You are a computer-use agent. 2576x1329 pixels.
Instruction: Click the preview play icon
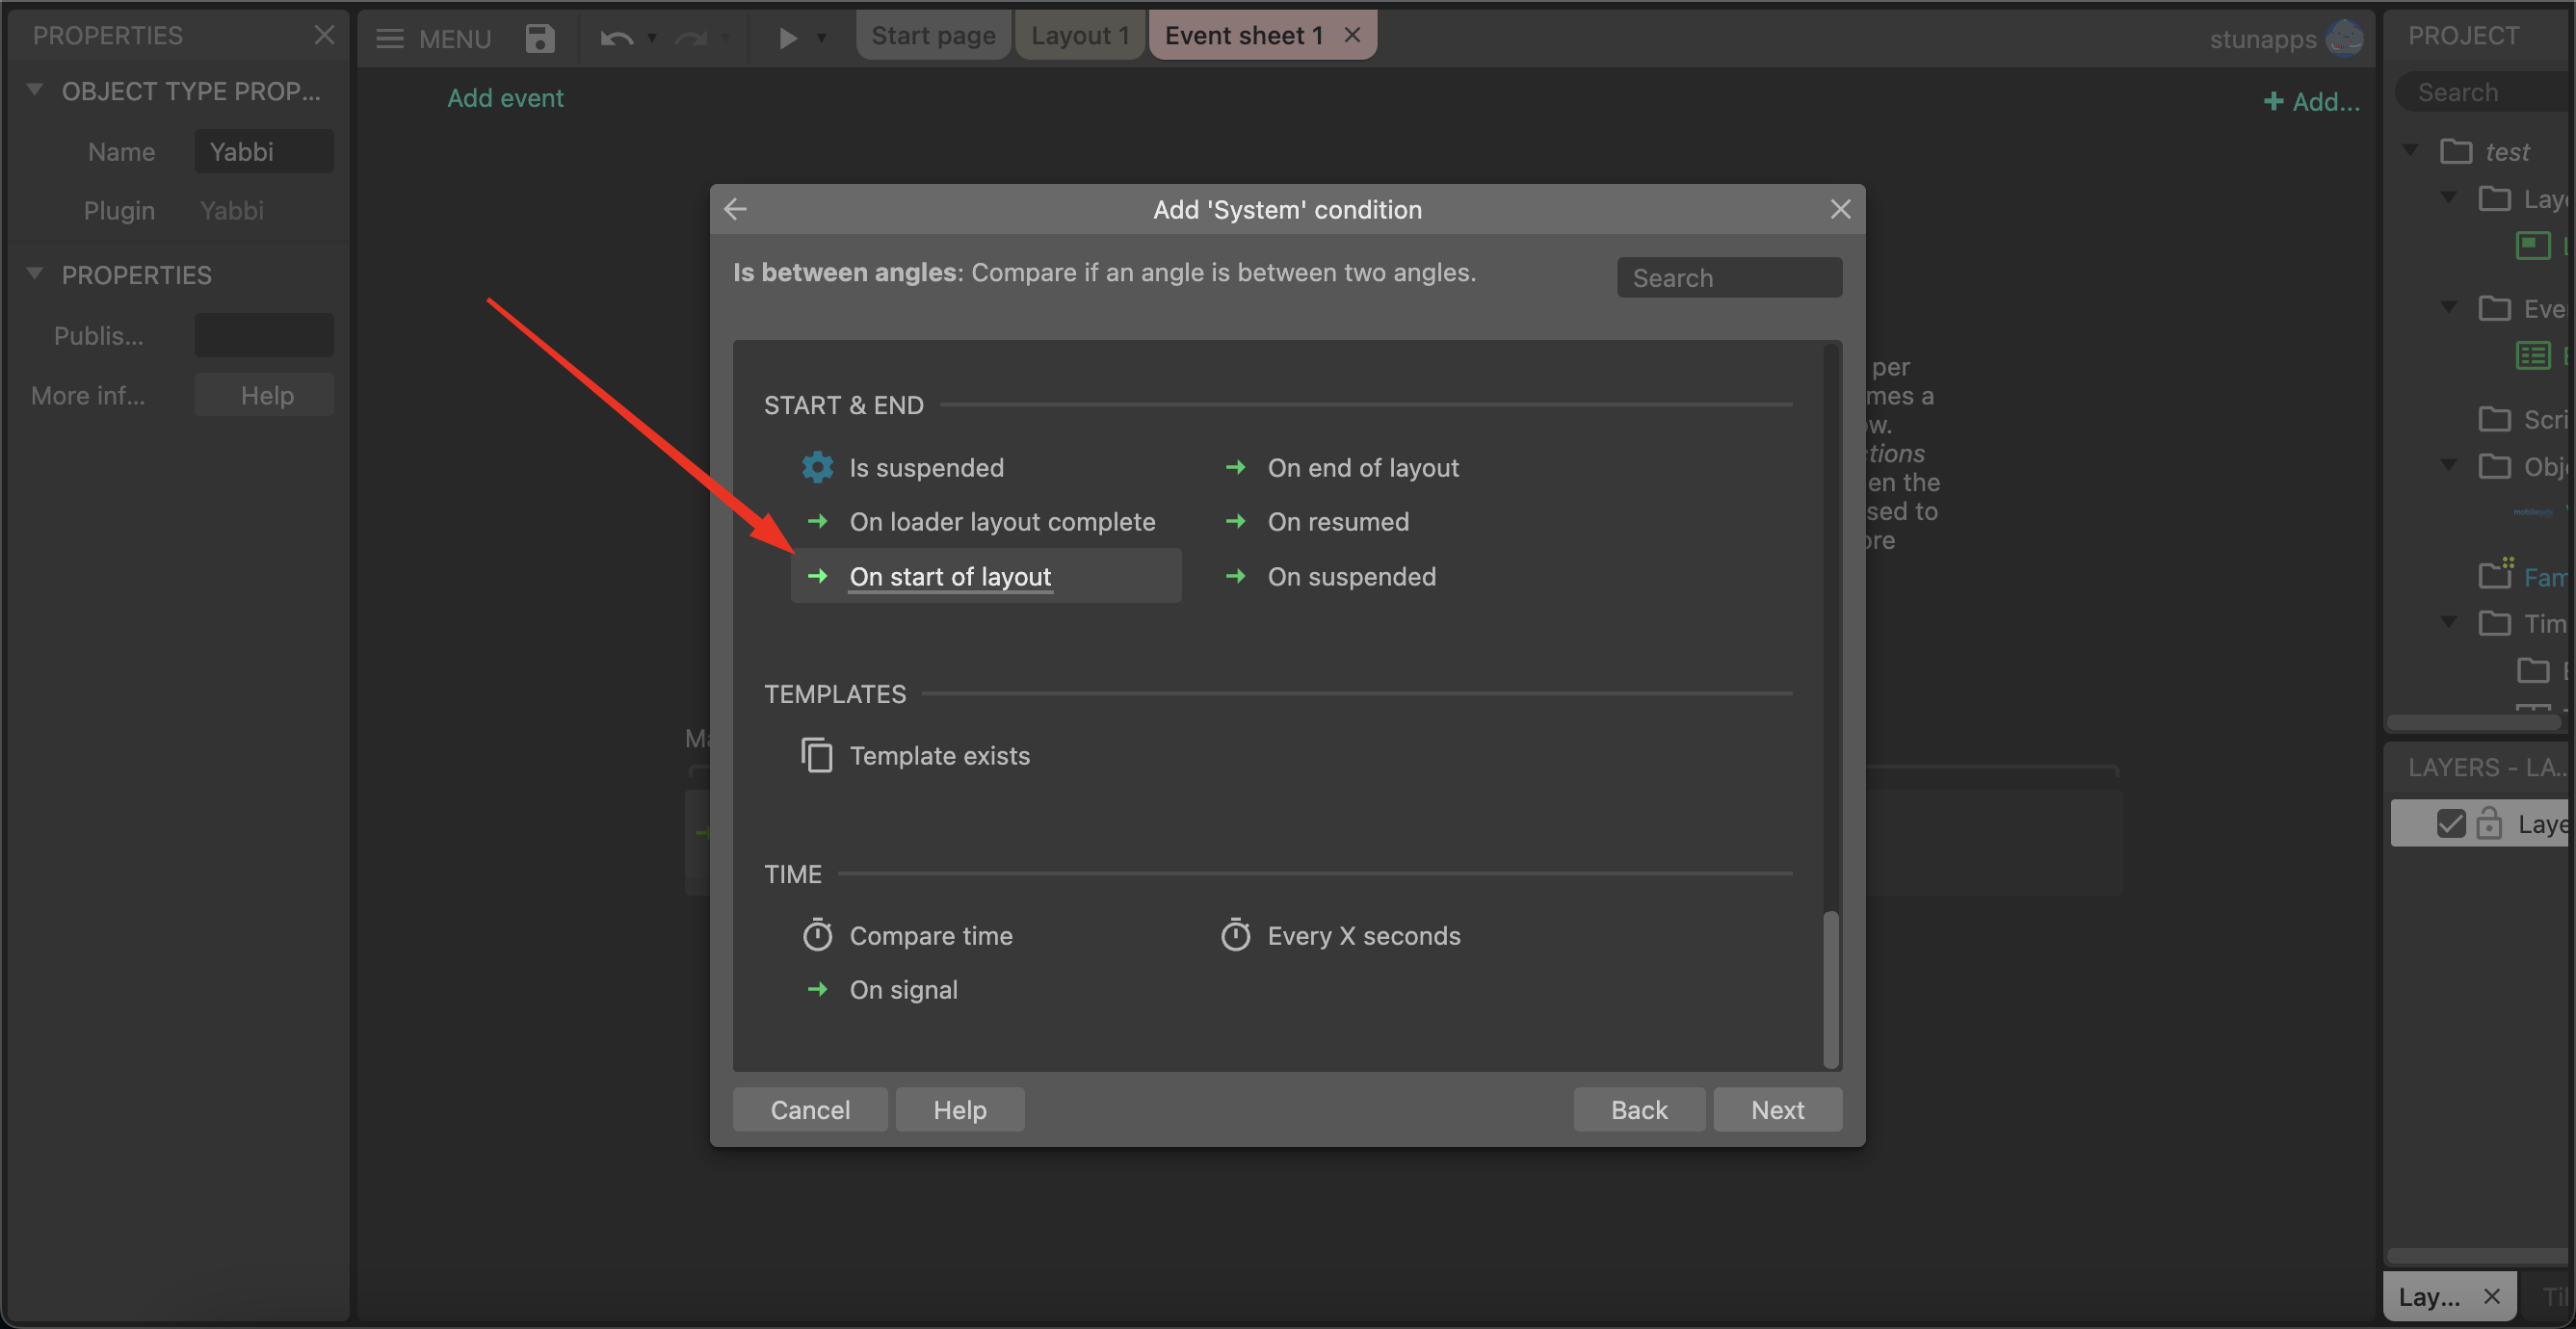click(787, 38)
